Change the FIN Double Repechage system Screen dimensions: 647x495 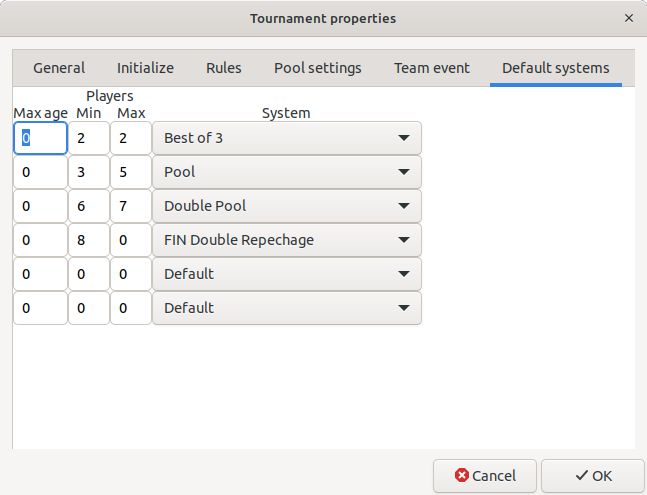pyautogui.click(x=287, y=240)
